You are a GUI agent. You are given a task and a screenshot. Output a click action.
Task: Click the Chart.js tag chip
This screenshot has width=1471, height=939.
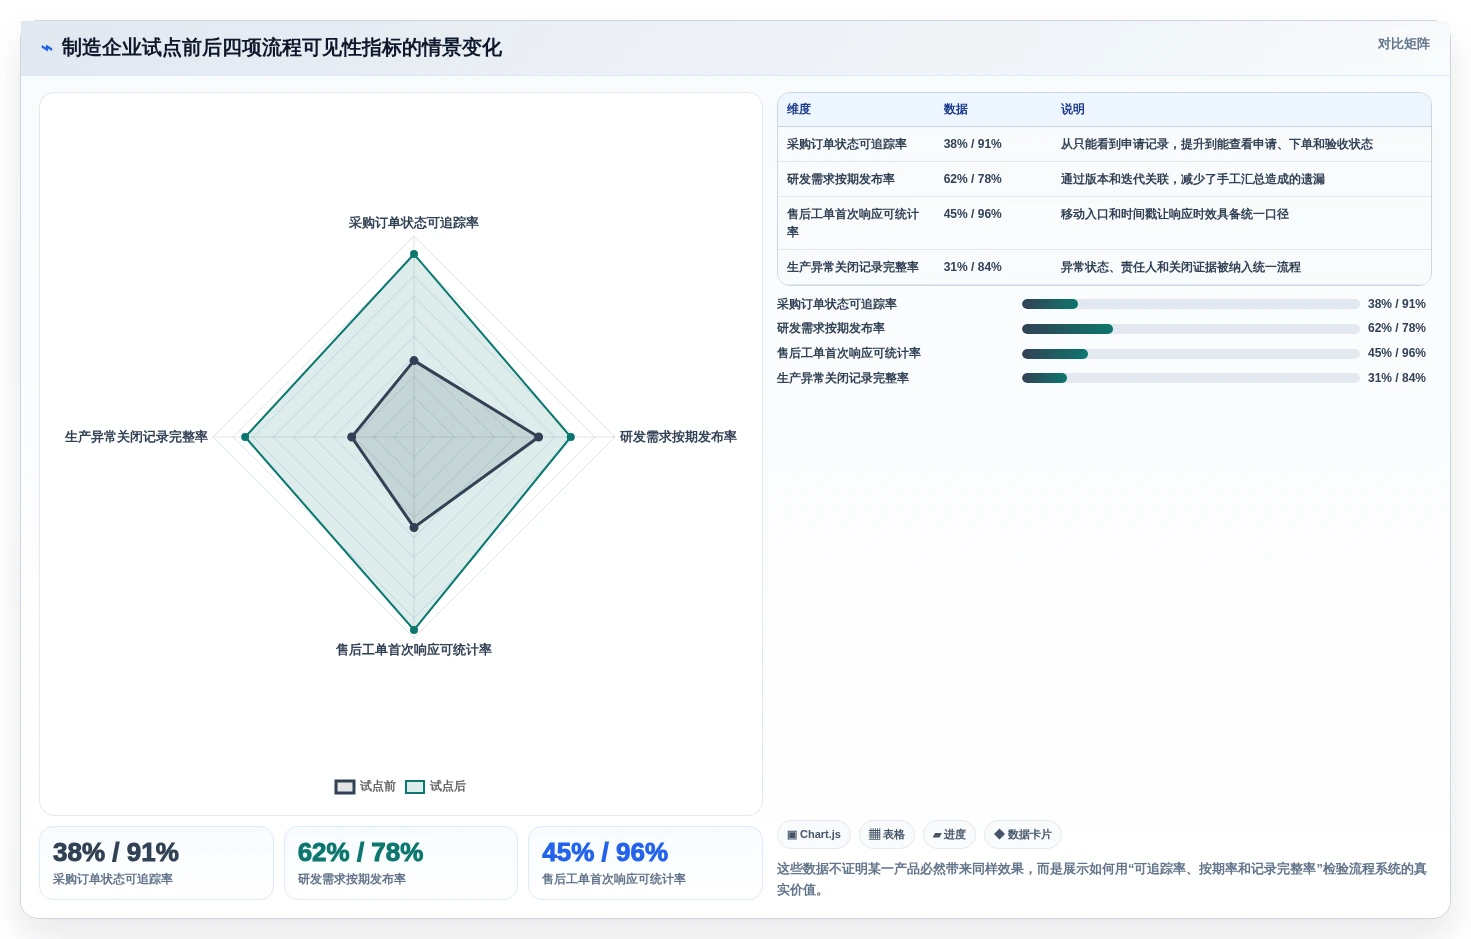click(814, 835)
